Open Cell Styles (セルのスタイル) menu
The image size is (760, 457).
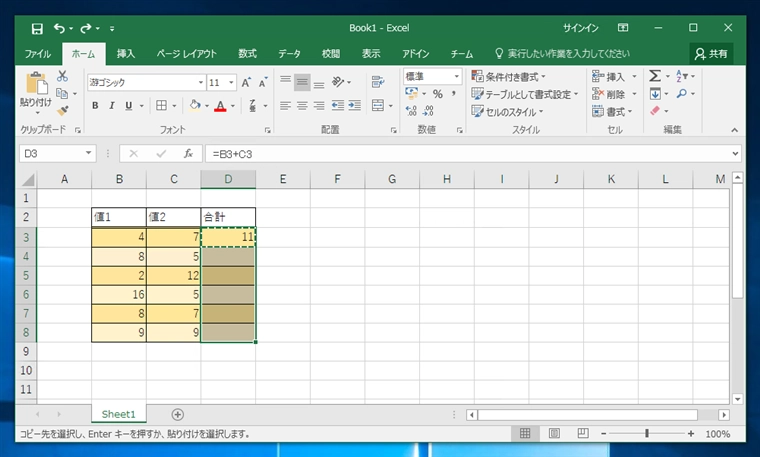point(507,111)
